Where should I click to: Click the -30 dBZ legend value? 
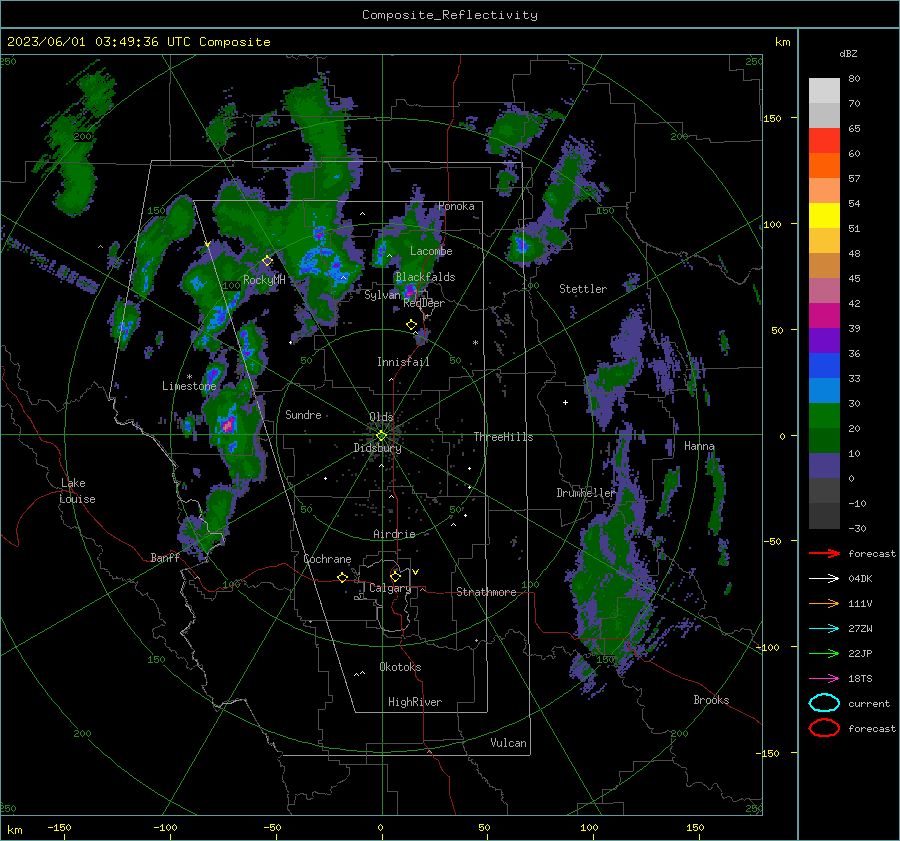coord(857,528)
